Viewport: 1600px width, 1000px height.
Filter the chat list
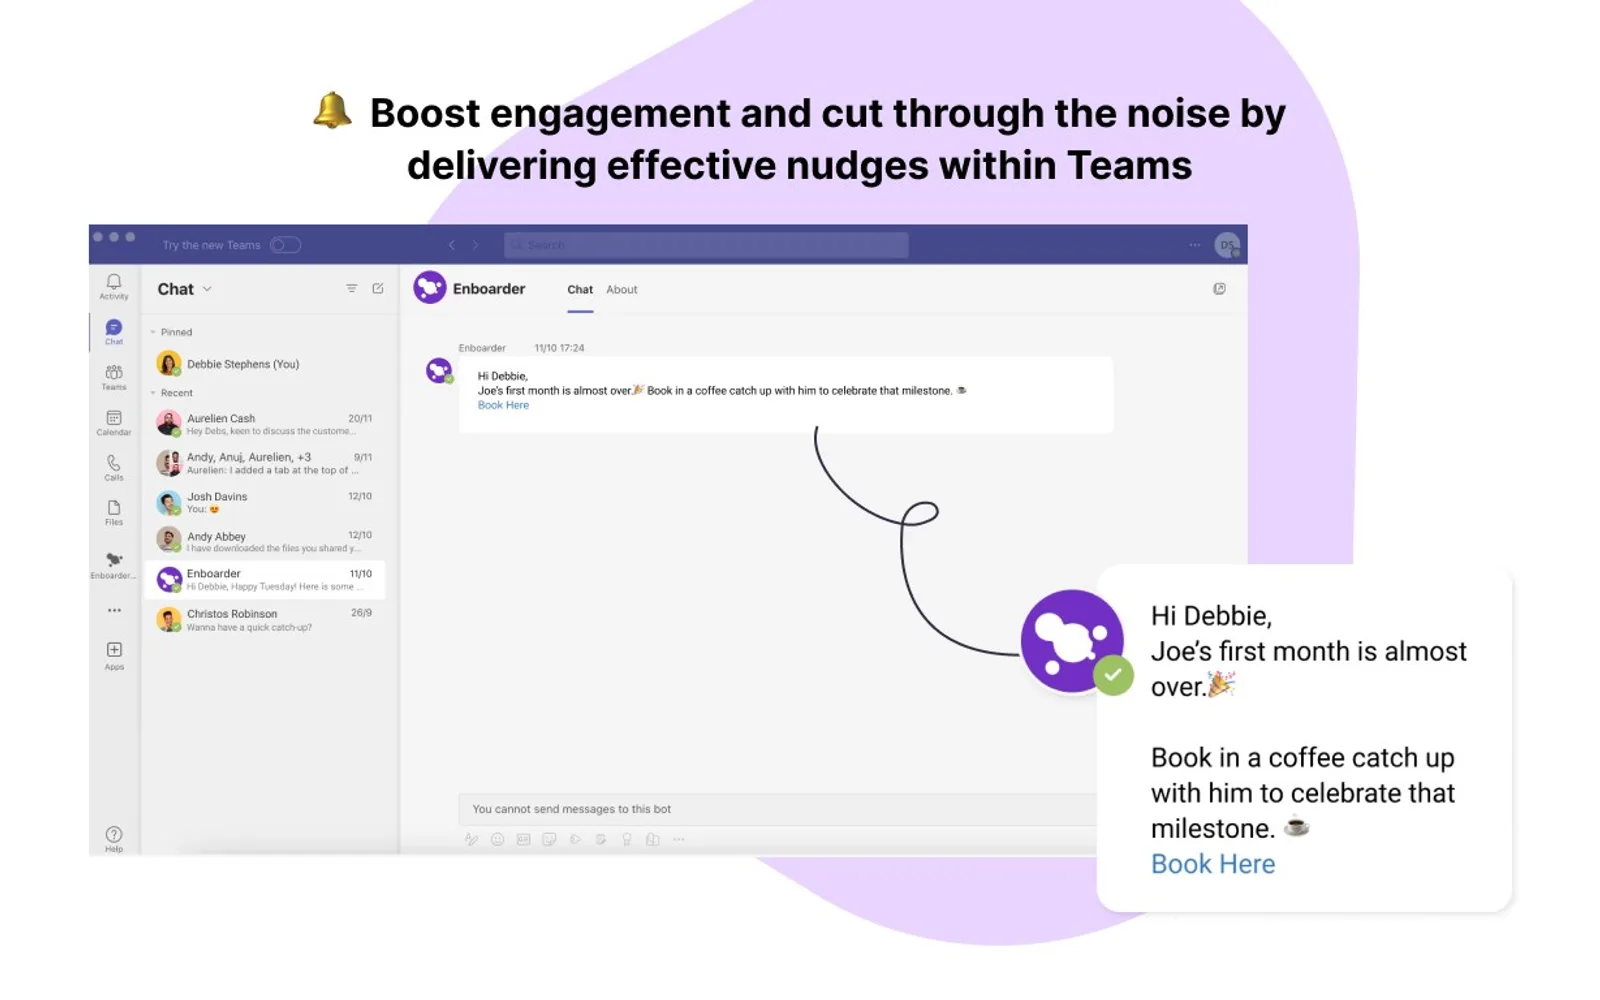pyautogui.click(x=352, y=289)
